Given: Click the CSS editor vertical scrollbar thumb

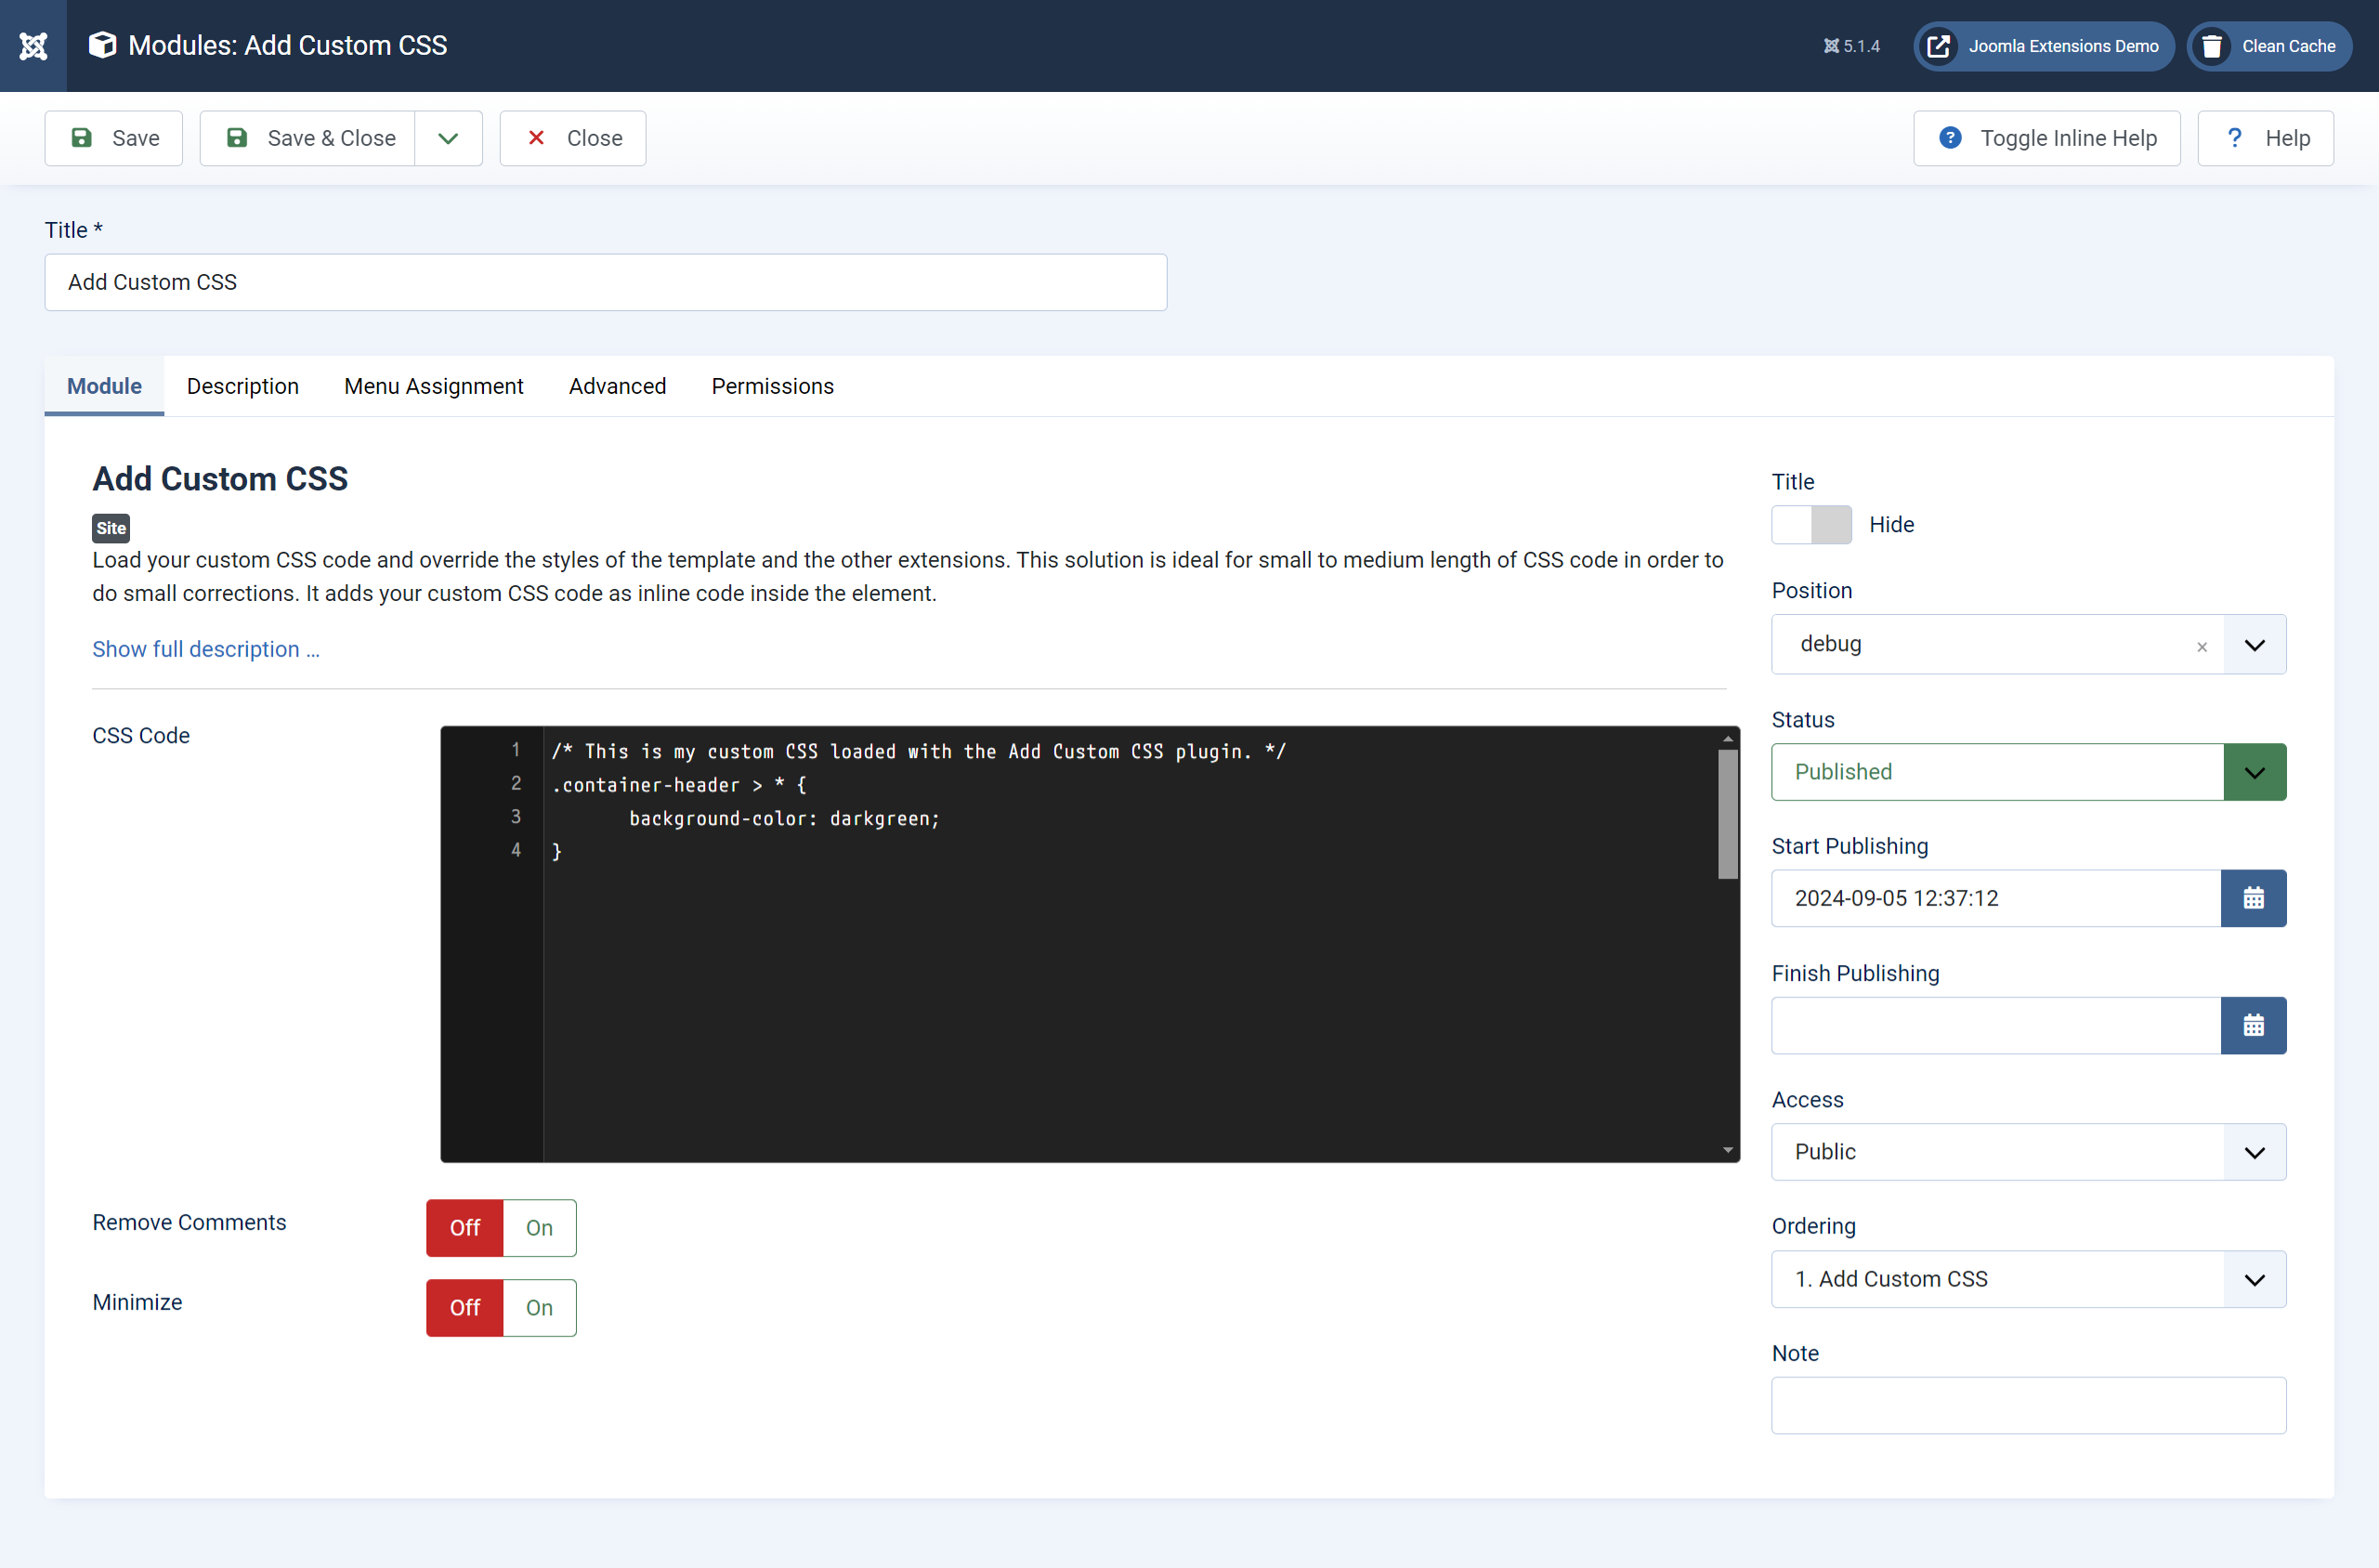Looking at the screenshot, I should 1728,814.
